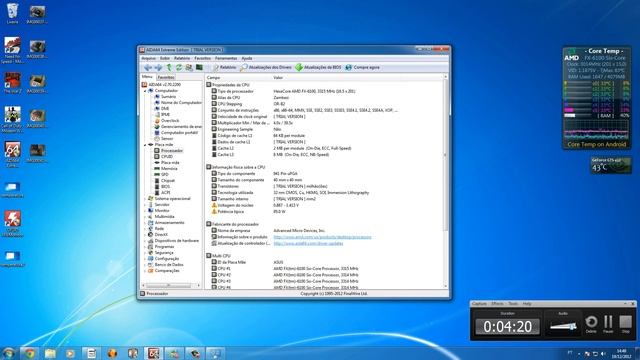
Task: Open the Ferramentas menu
Action: (x=226, y=58)
